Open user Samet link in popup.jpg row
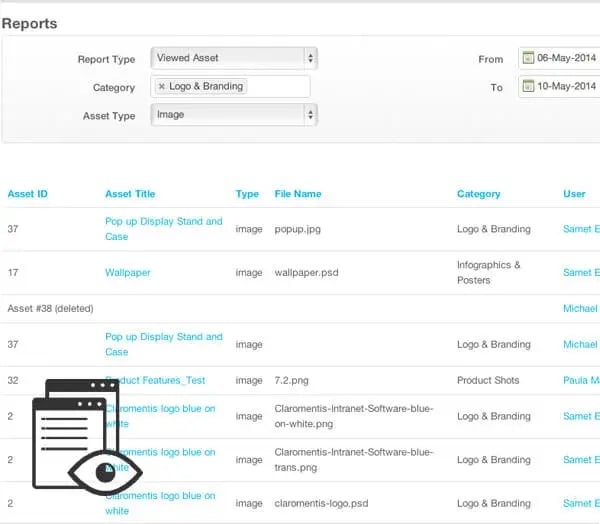This screenshot has width=600, height=524. click(581, 229)
